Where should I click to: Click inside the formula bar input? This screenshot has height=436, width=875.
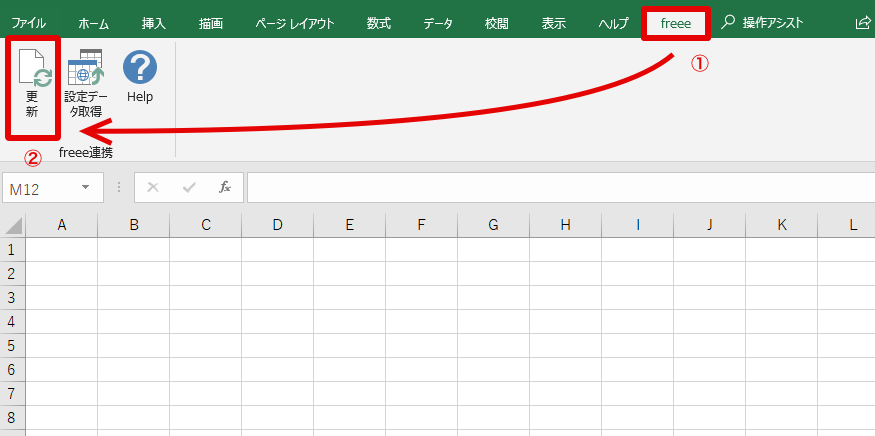pos(561,188)
